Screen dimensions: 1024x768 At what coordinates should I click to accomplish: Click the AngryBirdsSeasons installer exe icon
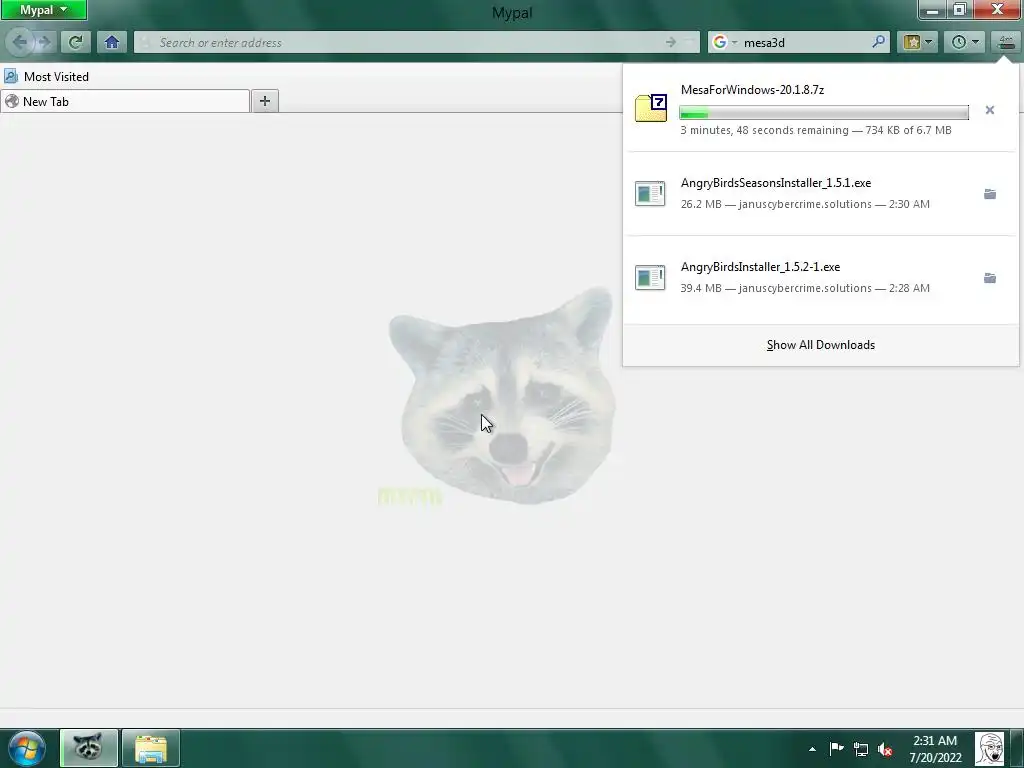pos(650,193)
